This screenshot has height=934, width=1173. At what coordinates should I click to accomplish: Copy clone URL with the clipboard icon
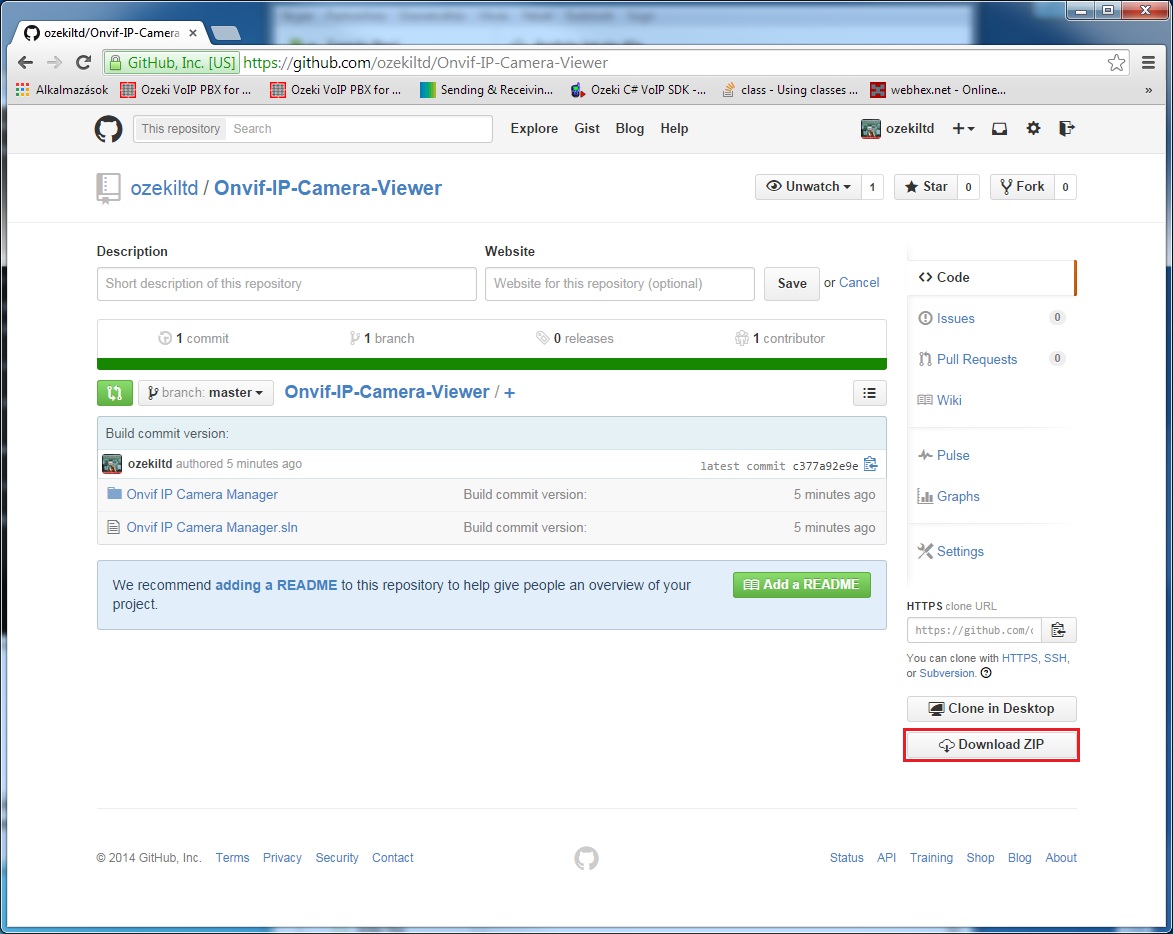click(x=1059, y=630)
